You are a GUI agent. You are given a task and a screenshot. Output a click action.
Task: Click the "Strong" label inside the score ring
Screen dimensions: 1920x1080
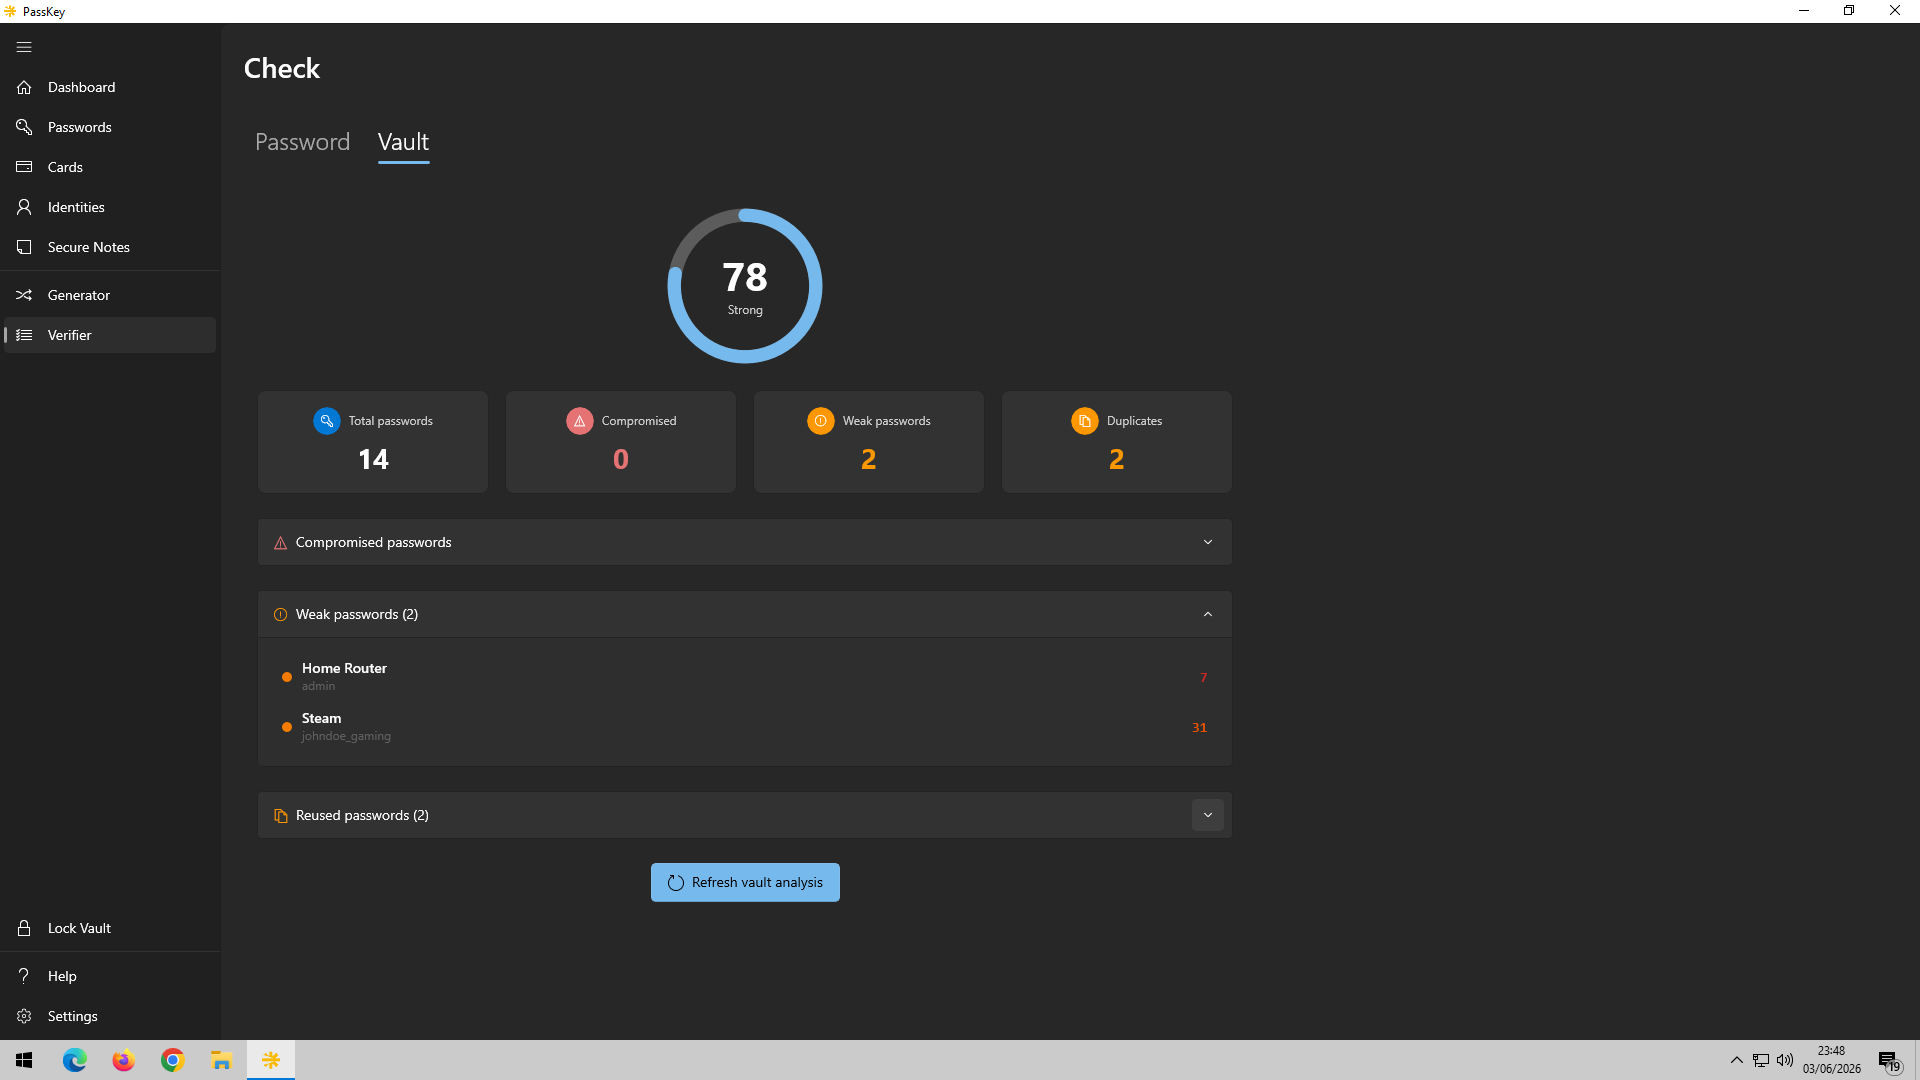click(x=745, y=310)
